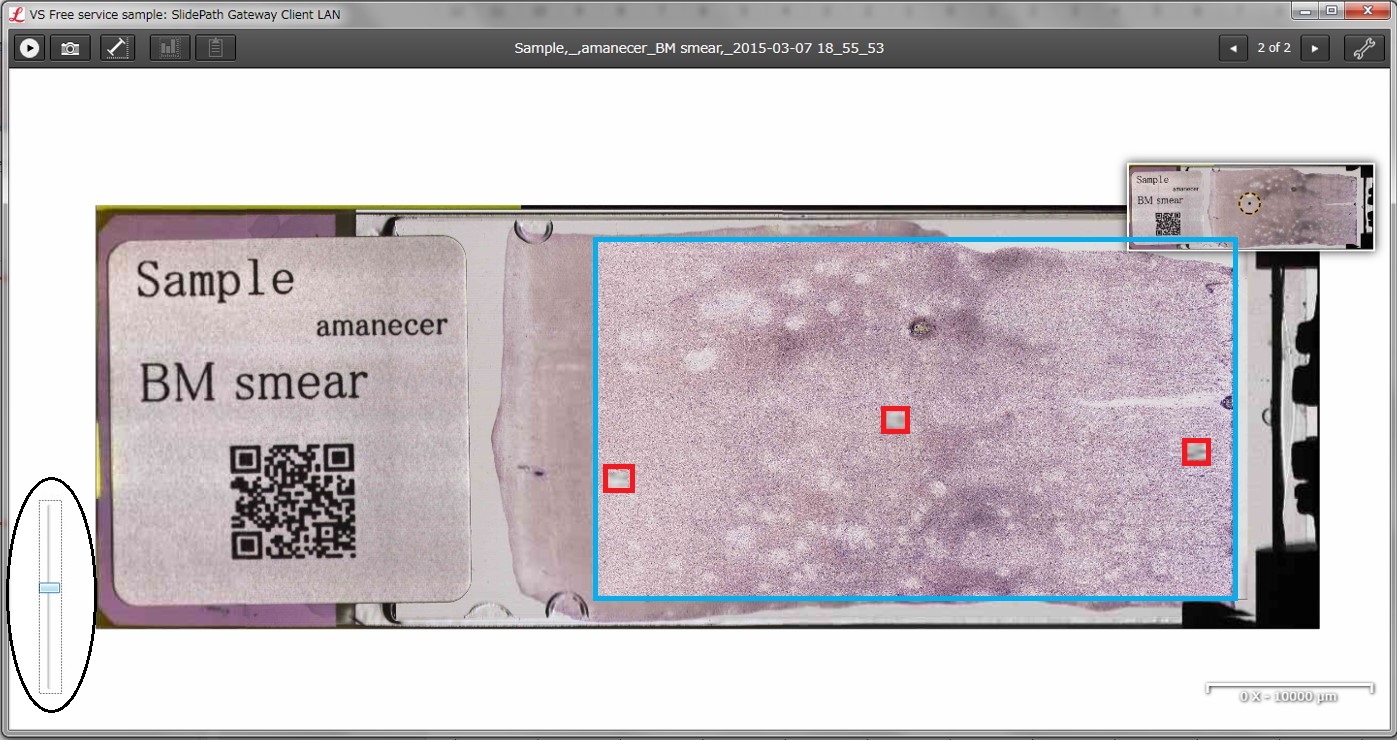
Task: Select the measurement ruler tool
Action: click(x=116, y=48)
